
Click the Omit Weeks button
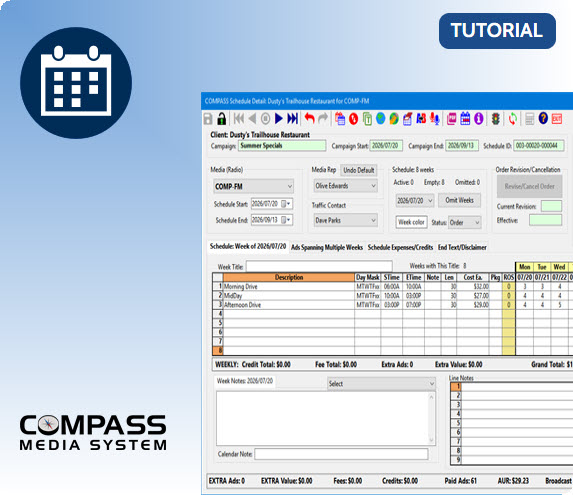pos(459,200)
